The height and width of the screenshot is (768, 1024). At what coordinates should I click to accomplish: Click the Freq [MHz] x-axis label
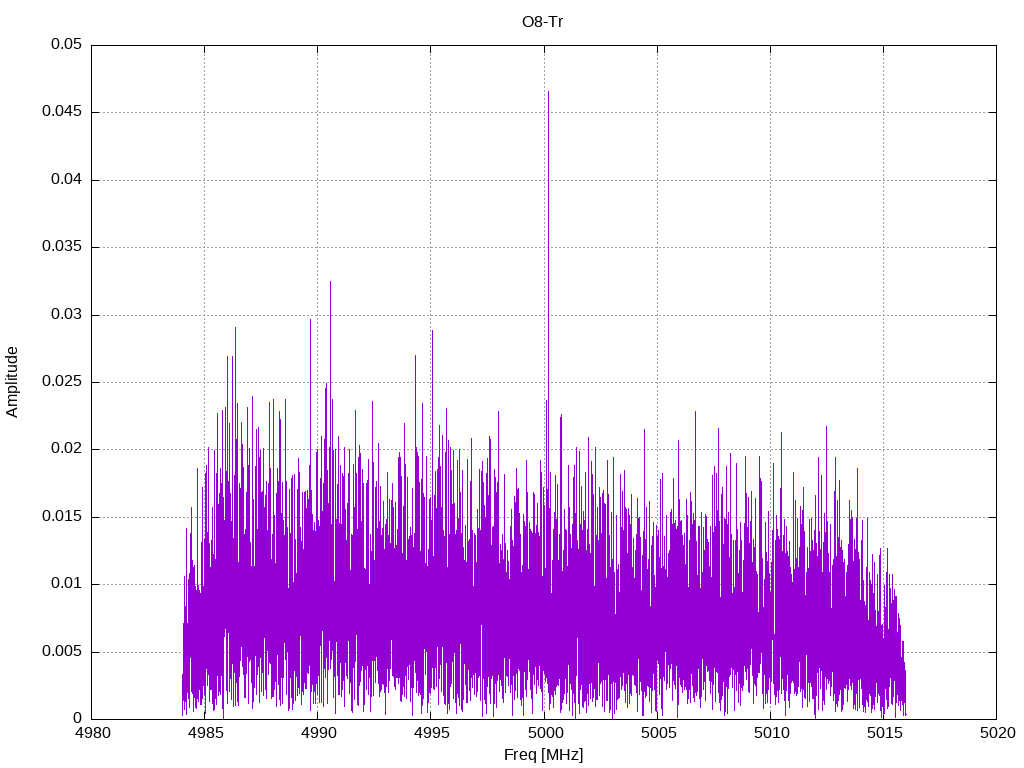[x=543, y=755]
